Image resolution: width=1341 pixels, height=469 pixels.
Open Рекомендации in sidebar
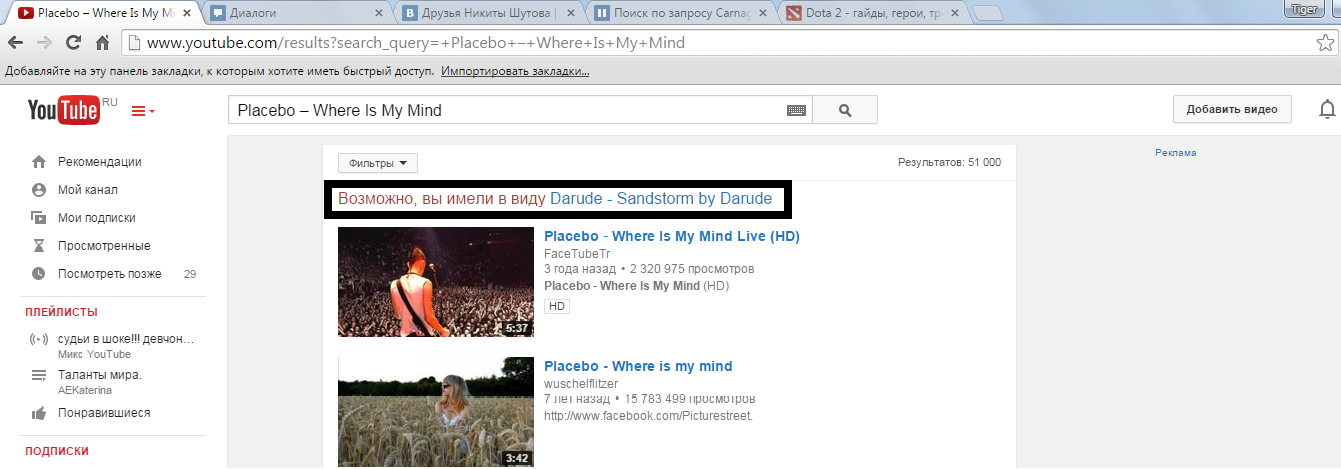[x=100, y=161]
